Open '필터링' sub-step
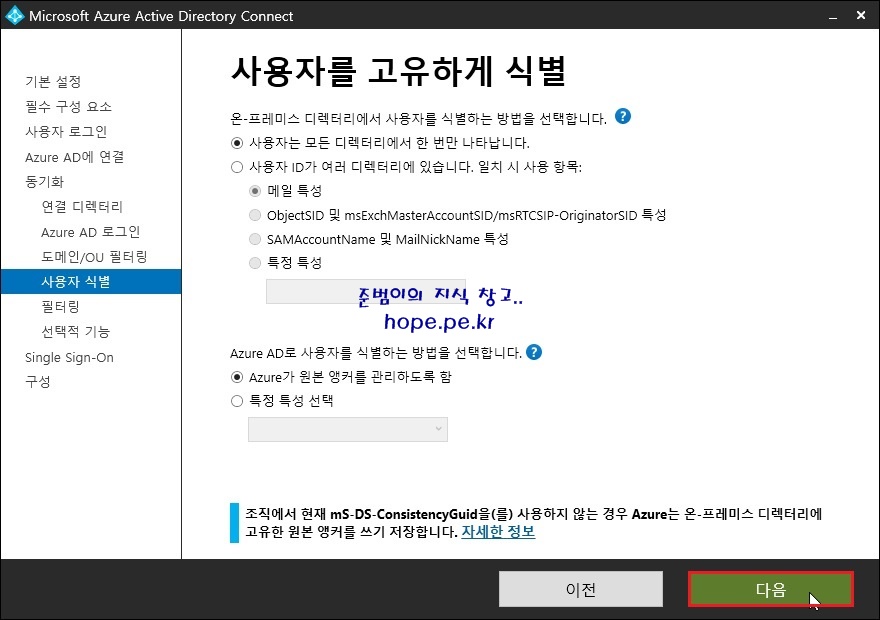This screenshot has height=620, width=880. [x=61, y=307]
